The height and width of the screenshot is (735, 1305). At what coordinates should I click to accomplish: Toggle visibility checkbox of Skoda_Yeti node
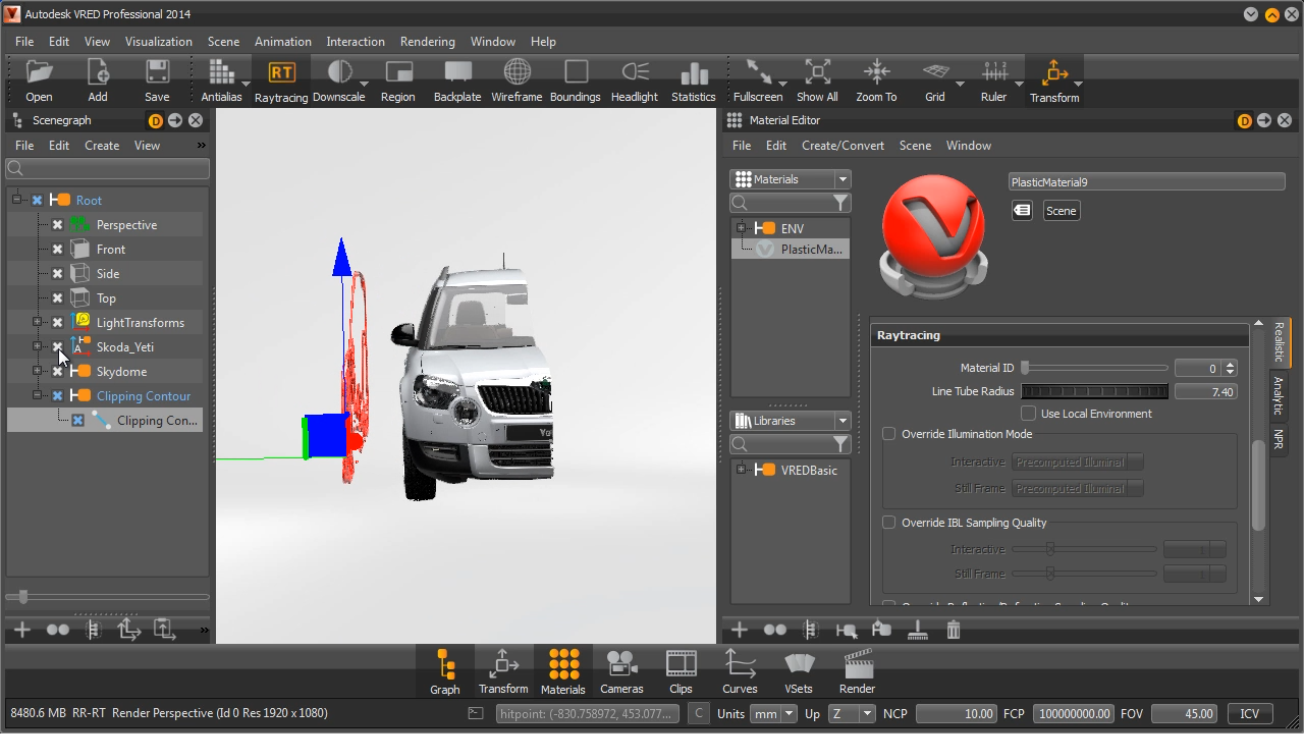[x=57, y=347]
